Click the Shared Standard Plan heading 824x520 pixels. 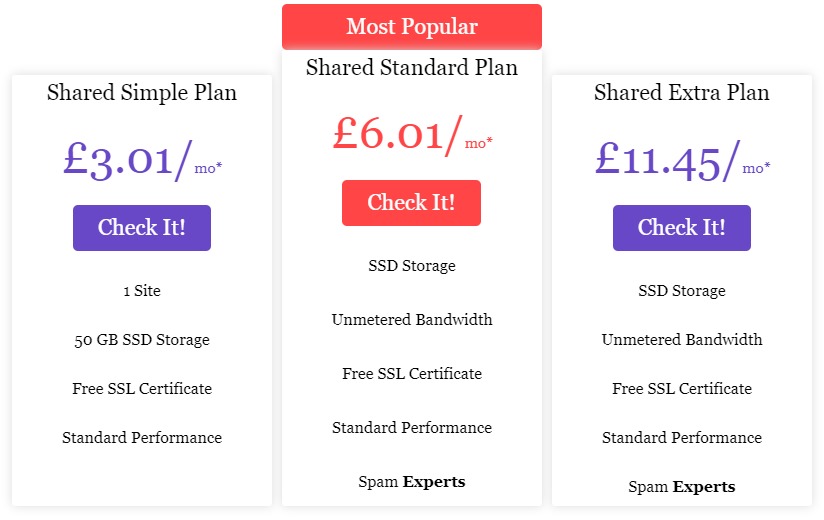(x=412, y=67)
